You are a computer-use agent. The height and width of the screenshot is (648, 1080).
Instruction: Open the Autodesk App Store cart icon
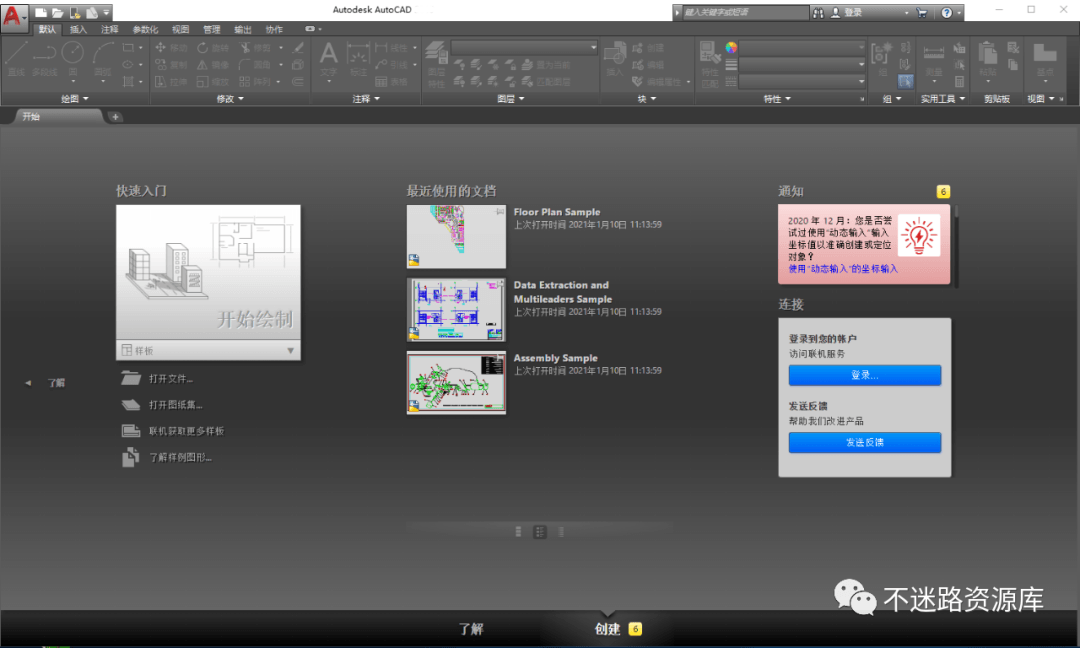click(x=922, y=12)
